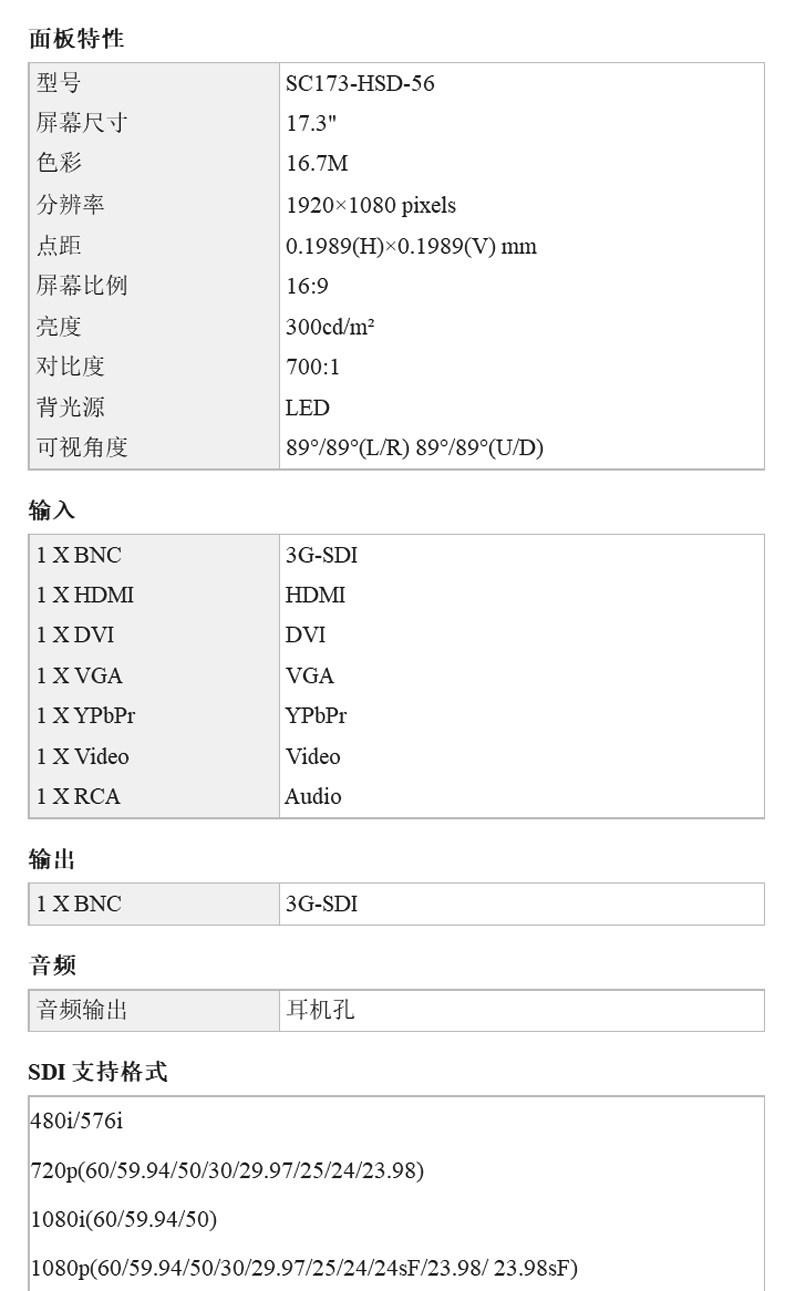Viewport: 790px width, 1291px height.
Task: Click the 16:9 screen ratio value
Action: (307, 286)
